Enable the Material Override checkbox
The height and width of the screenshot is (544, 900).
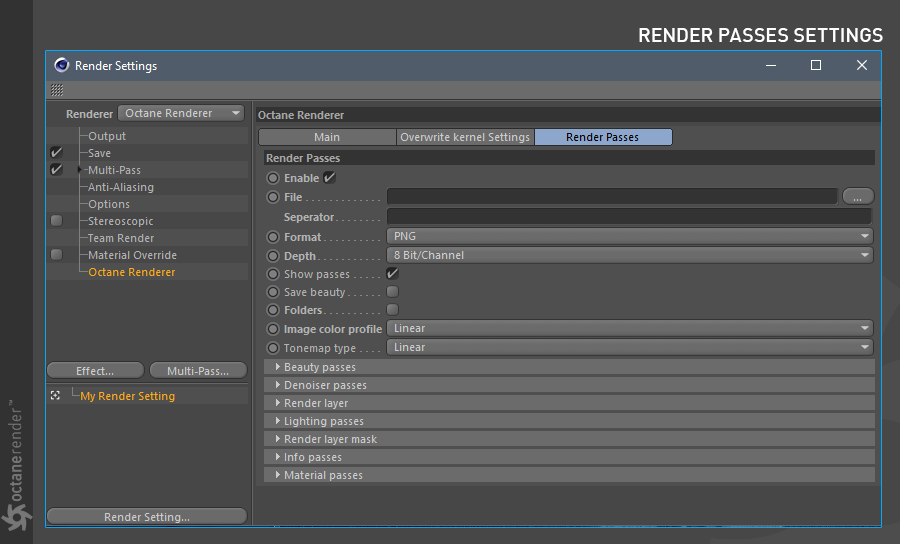(x=56, y=254)
